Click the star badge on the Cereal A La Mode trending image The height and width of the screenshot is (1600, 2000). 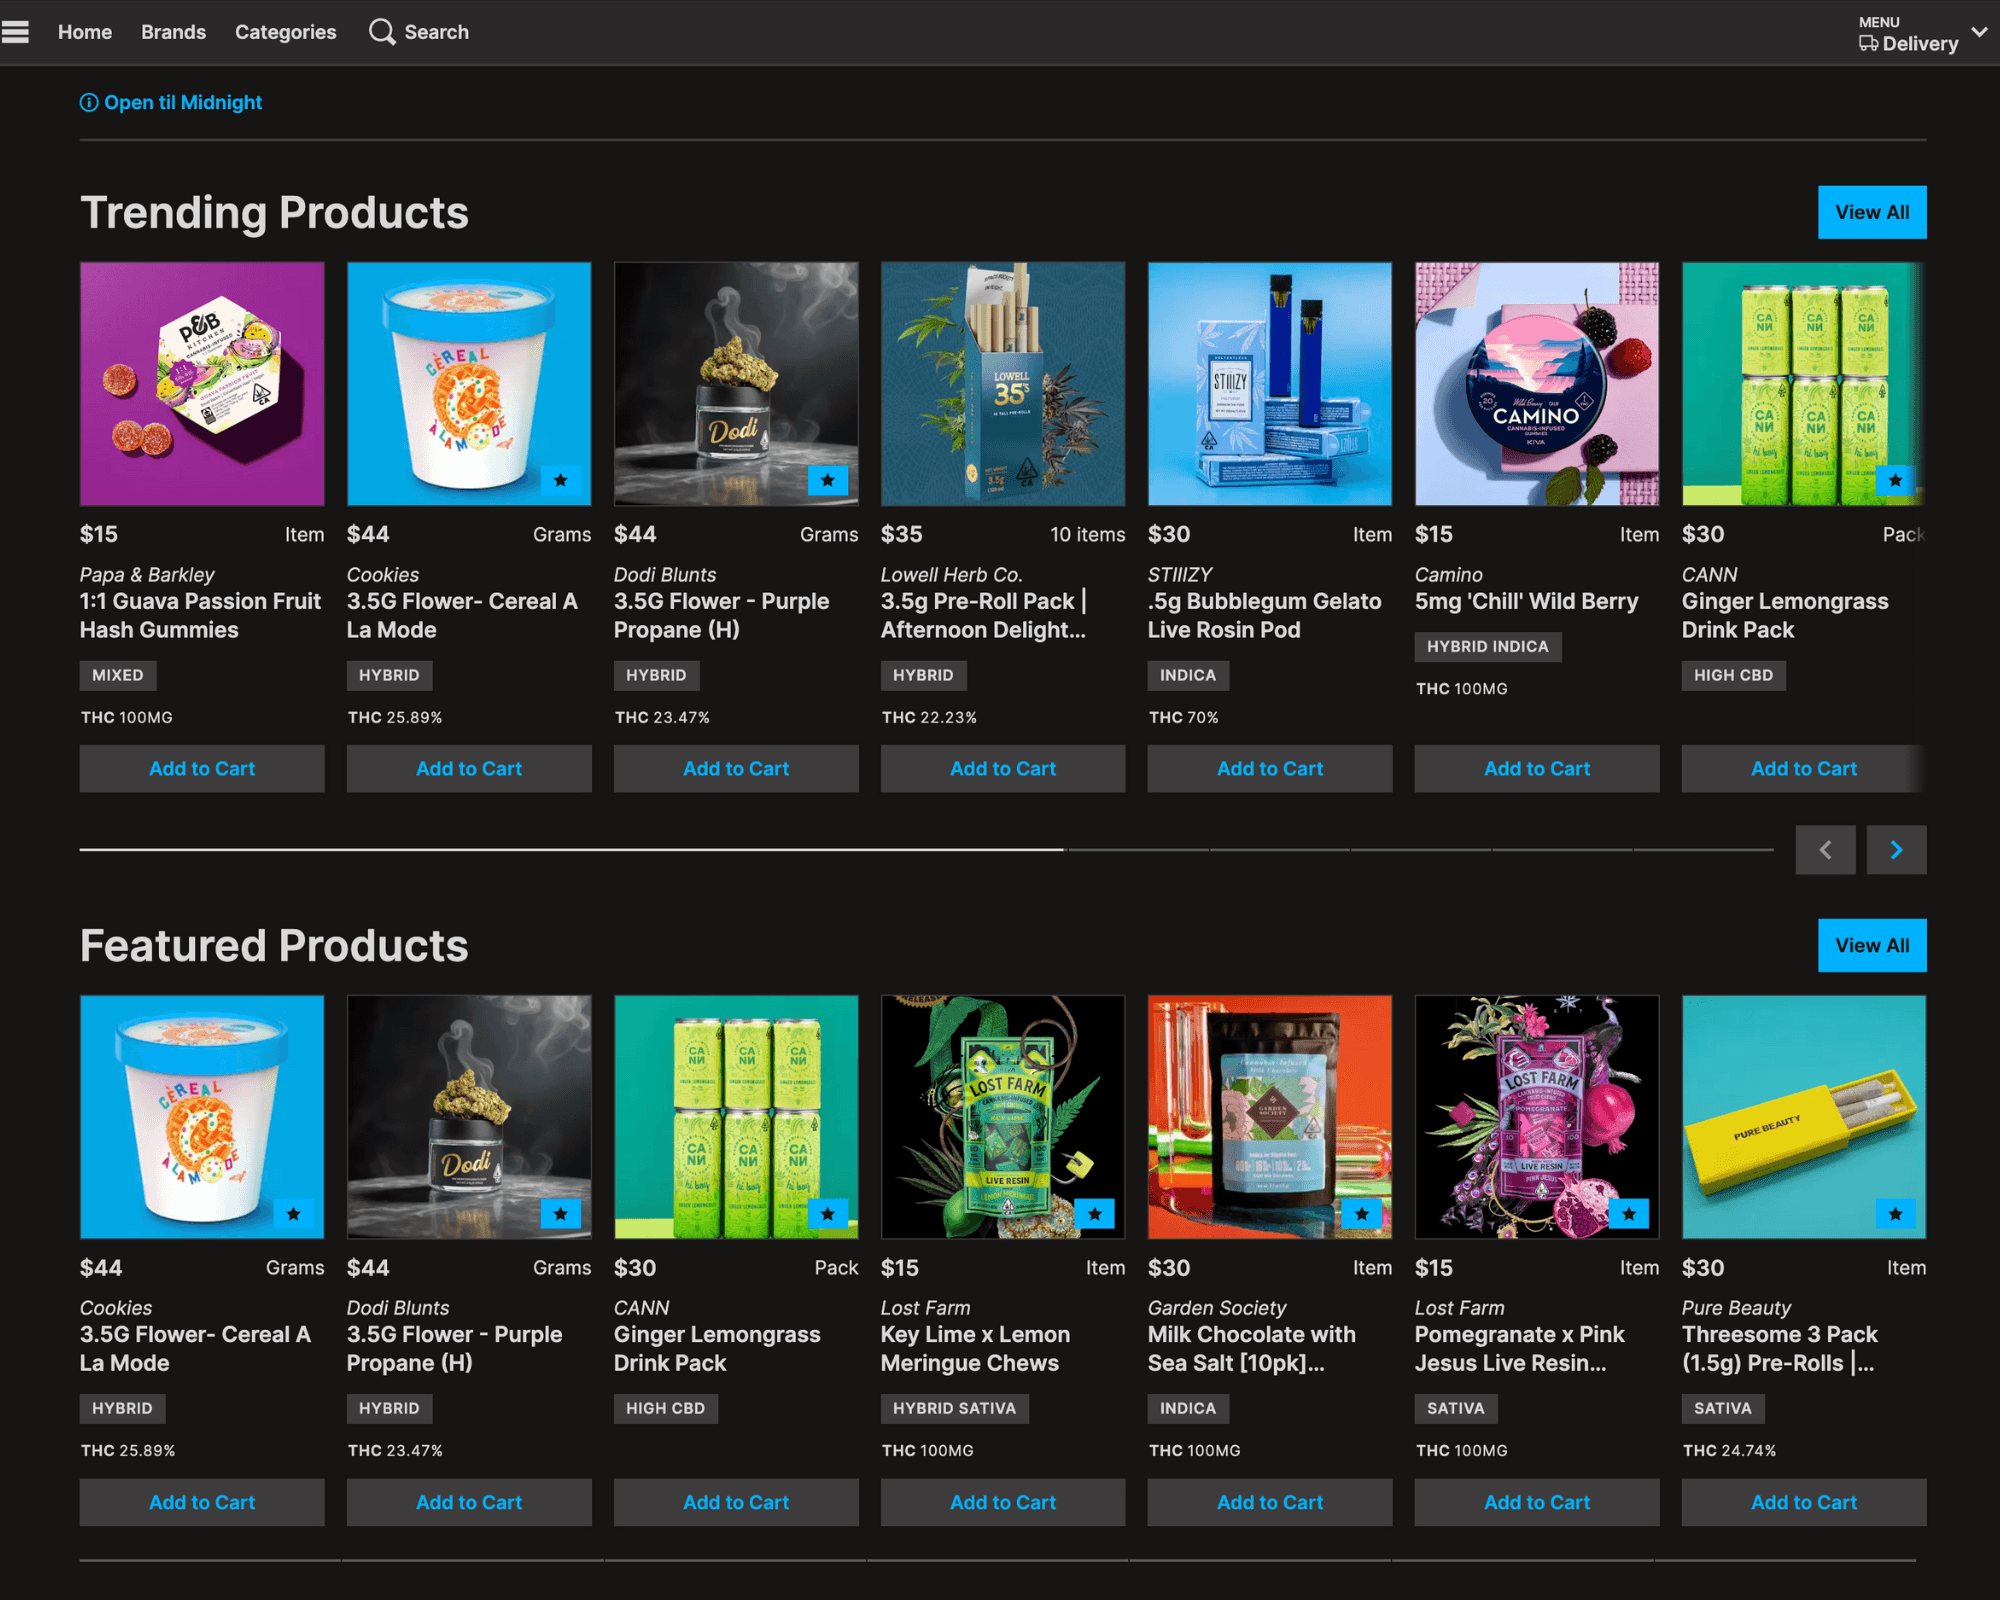point(561,481)
